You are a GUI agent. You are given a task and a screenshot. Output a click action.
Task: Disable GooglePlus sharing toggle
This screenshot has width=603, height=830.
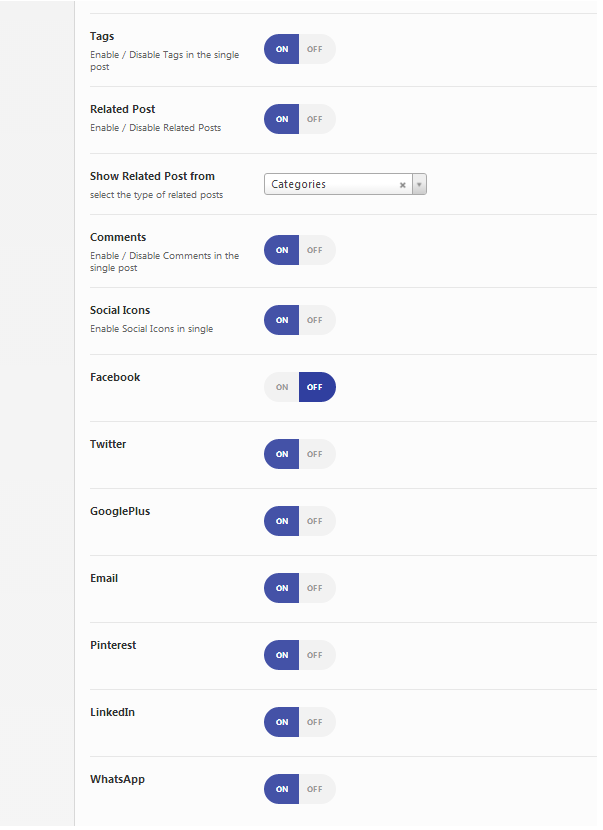click(315, 521)
